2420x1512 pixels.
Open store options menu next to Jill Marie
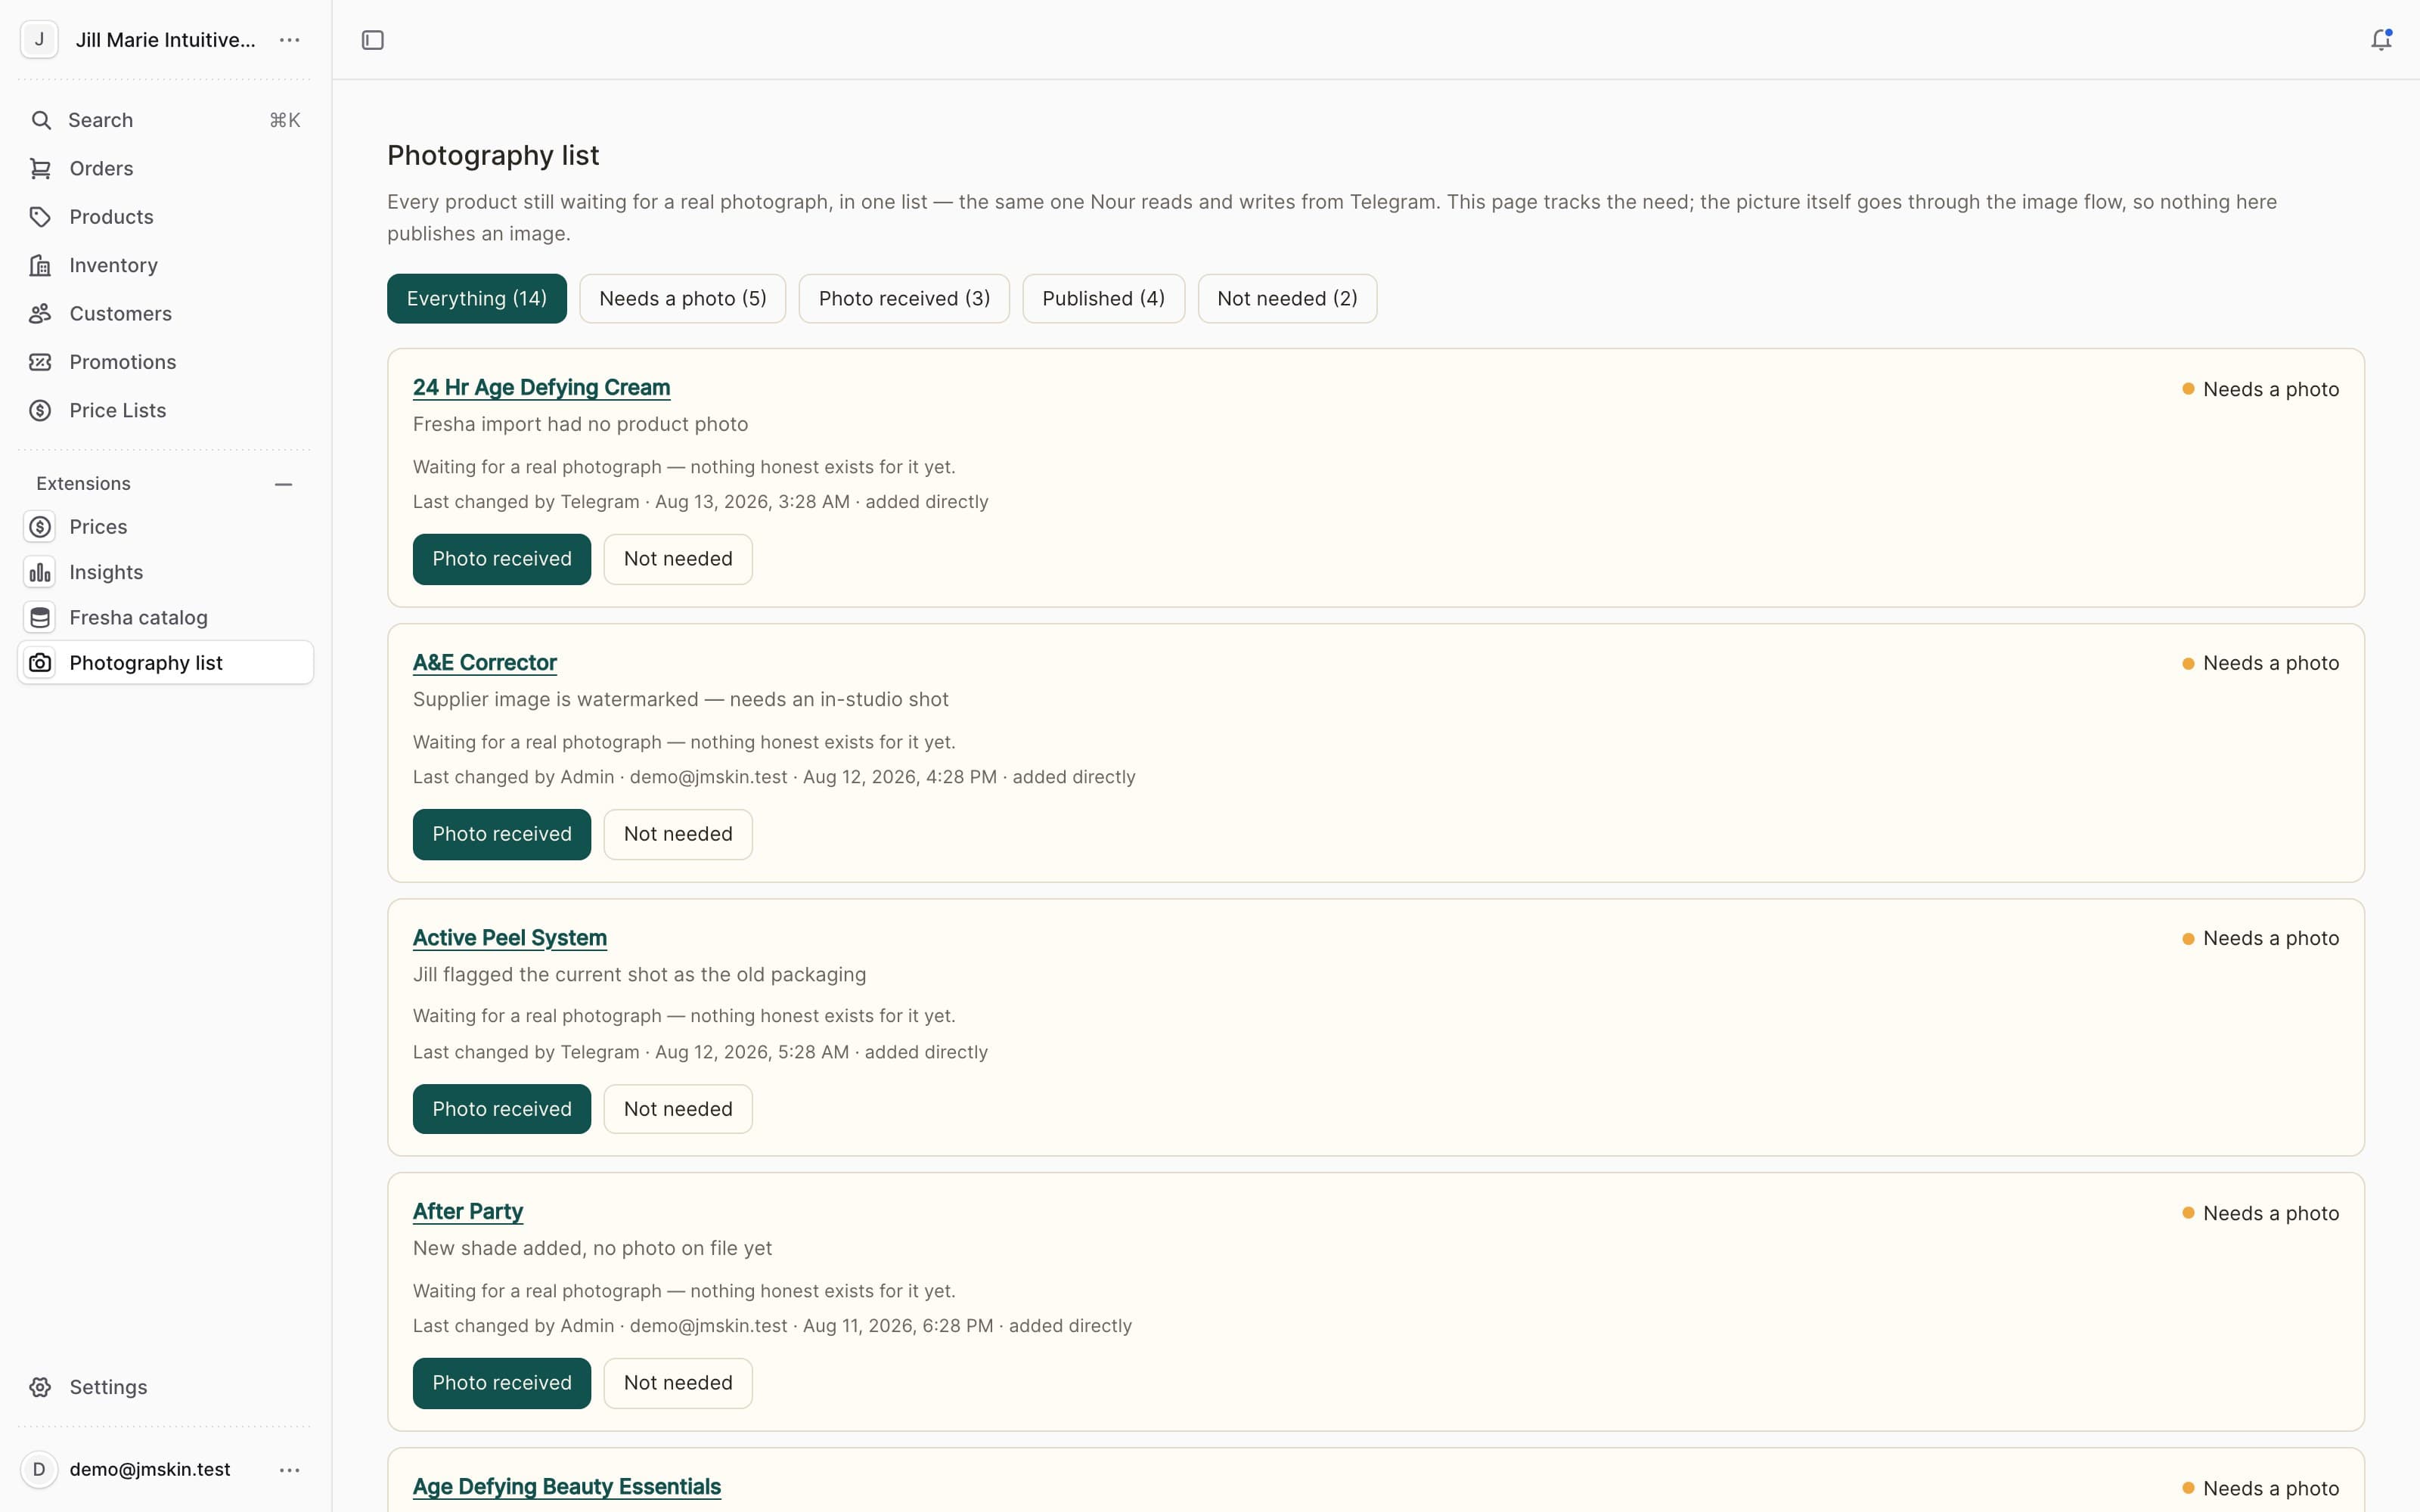pyautogui.click(x=290, y=40)
